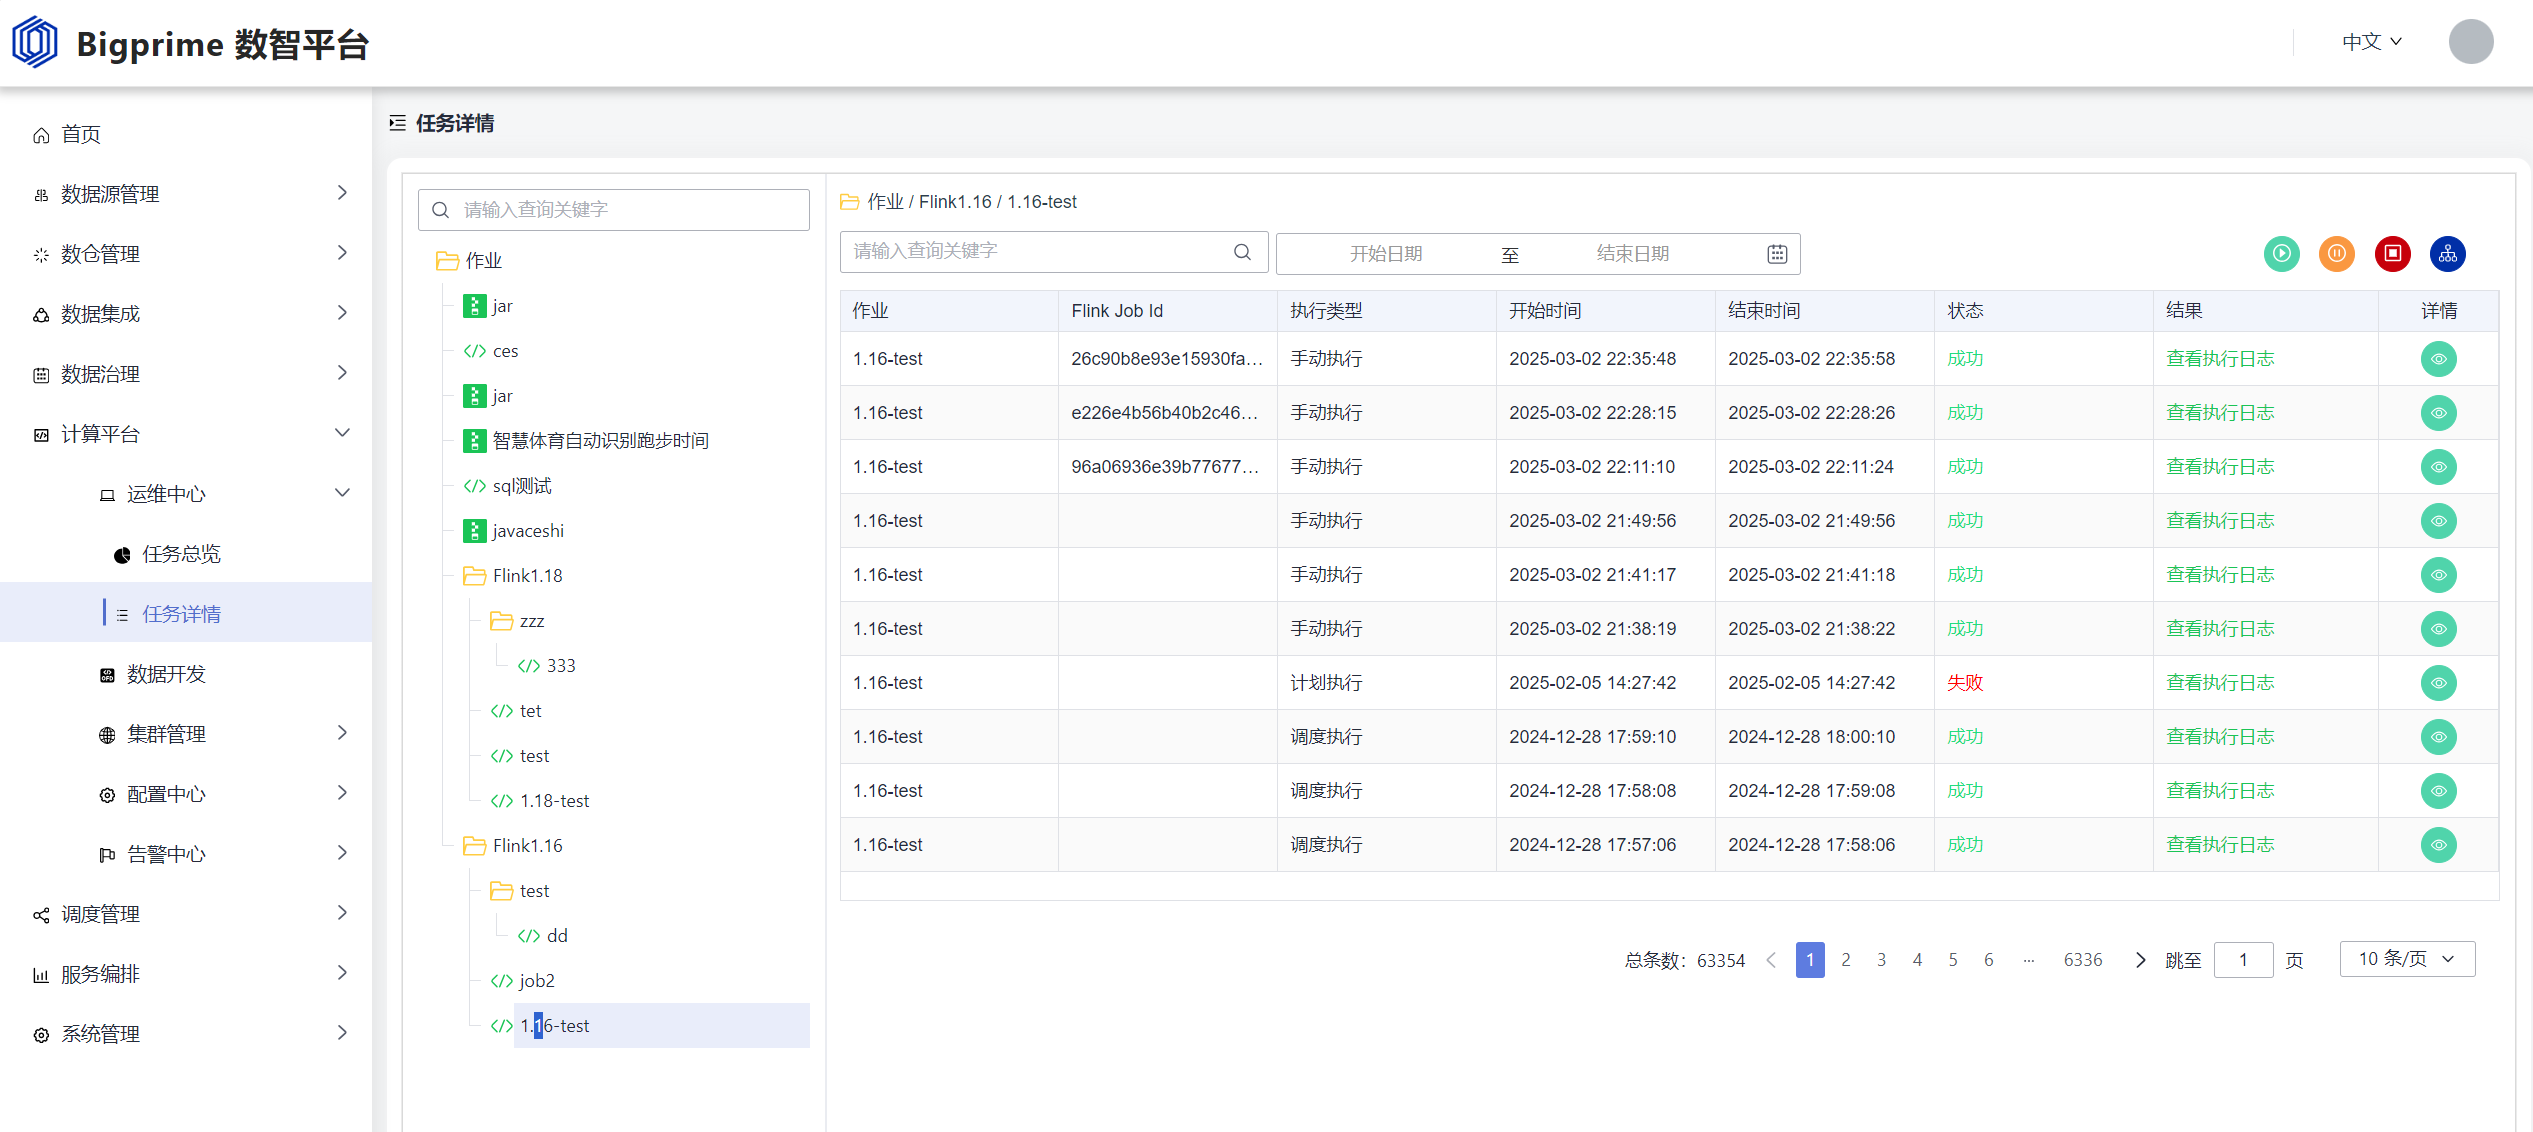2533x1132 pixels.
Task: Click the Bigprime hexagon logo
Action: point(35,43)
